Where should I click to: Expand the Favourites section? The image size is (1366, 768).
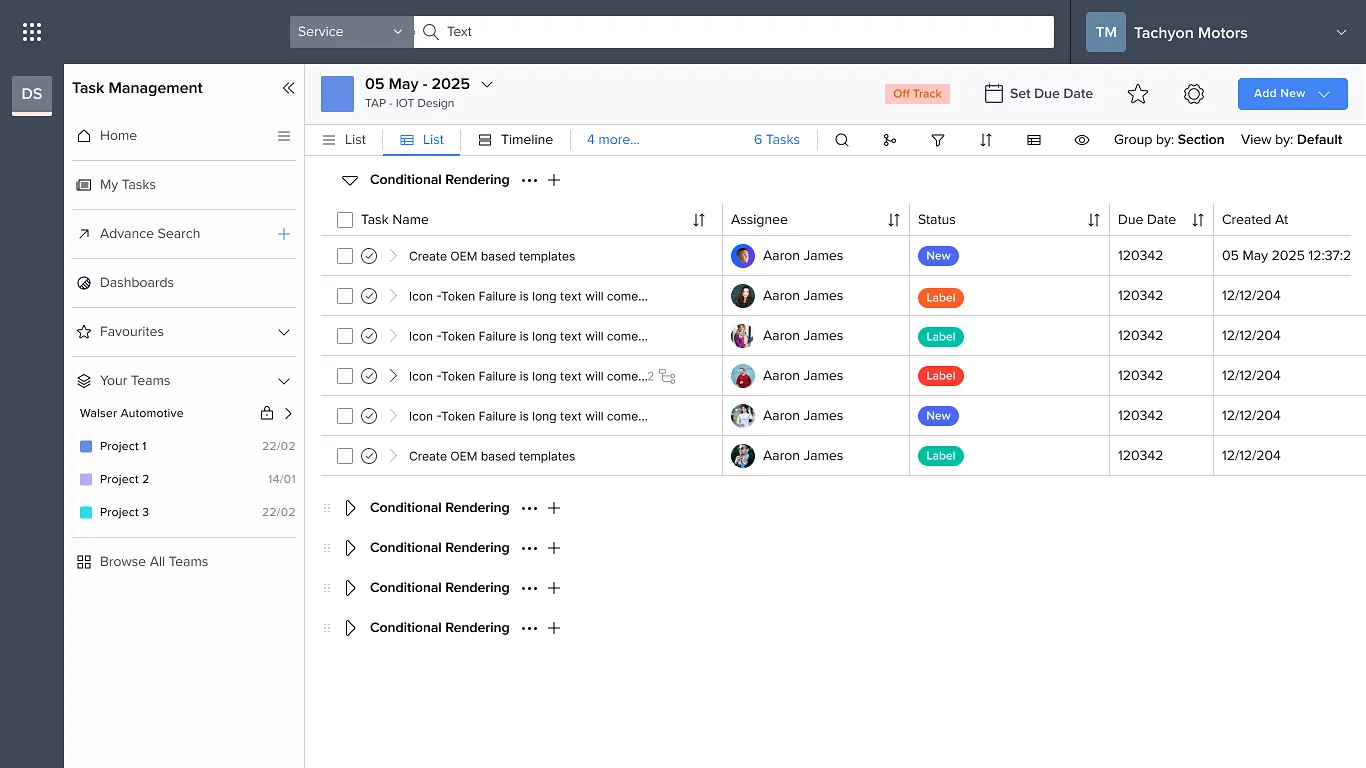point(284,332)
